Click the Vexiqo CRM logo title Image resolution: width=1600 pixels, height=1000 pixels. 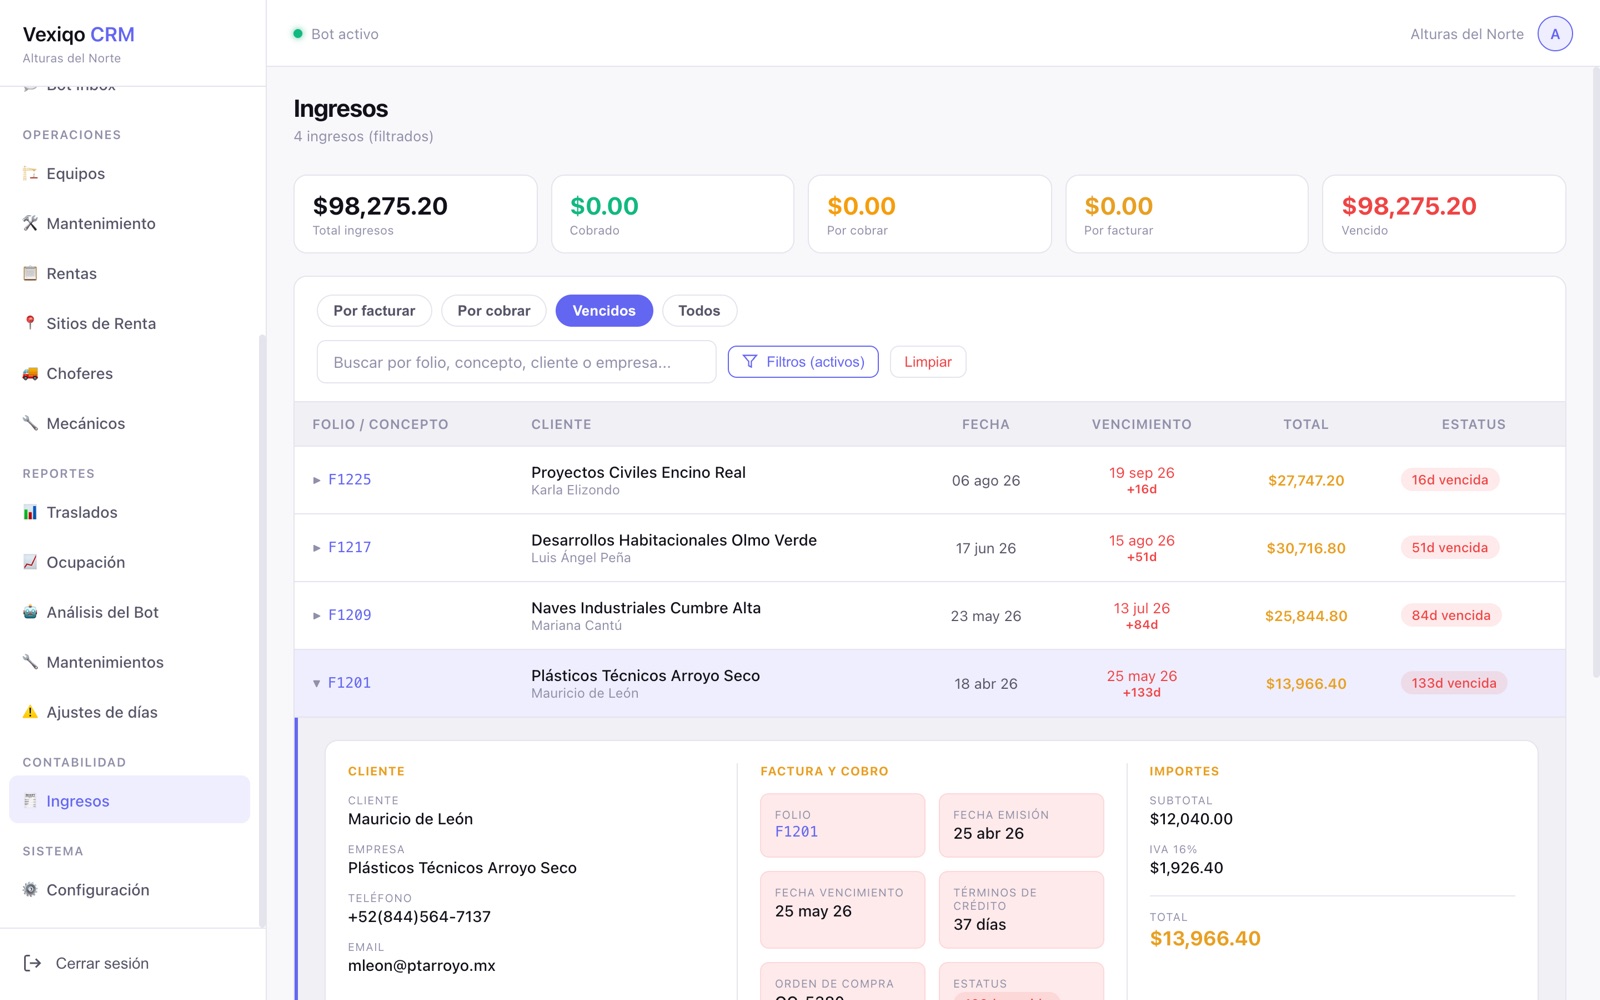[x=79, y=34]
